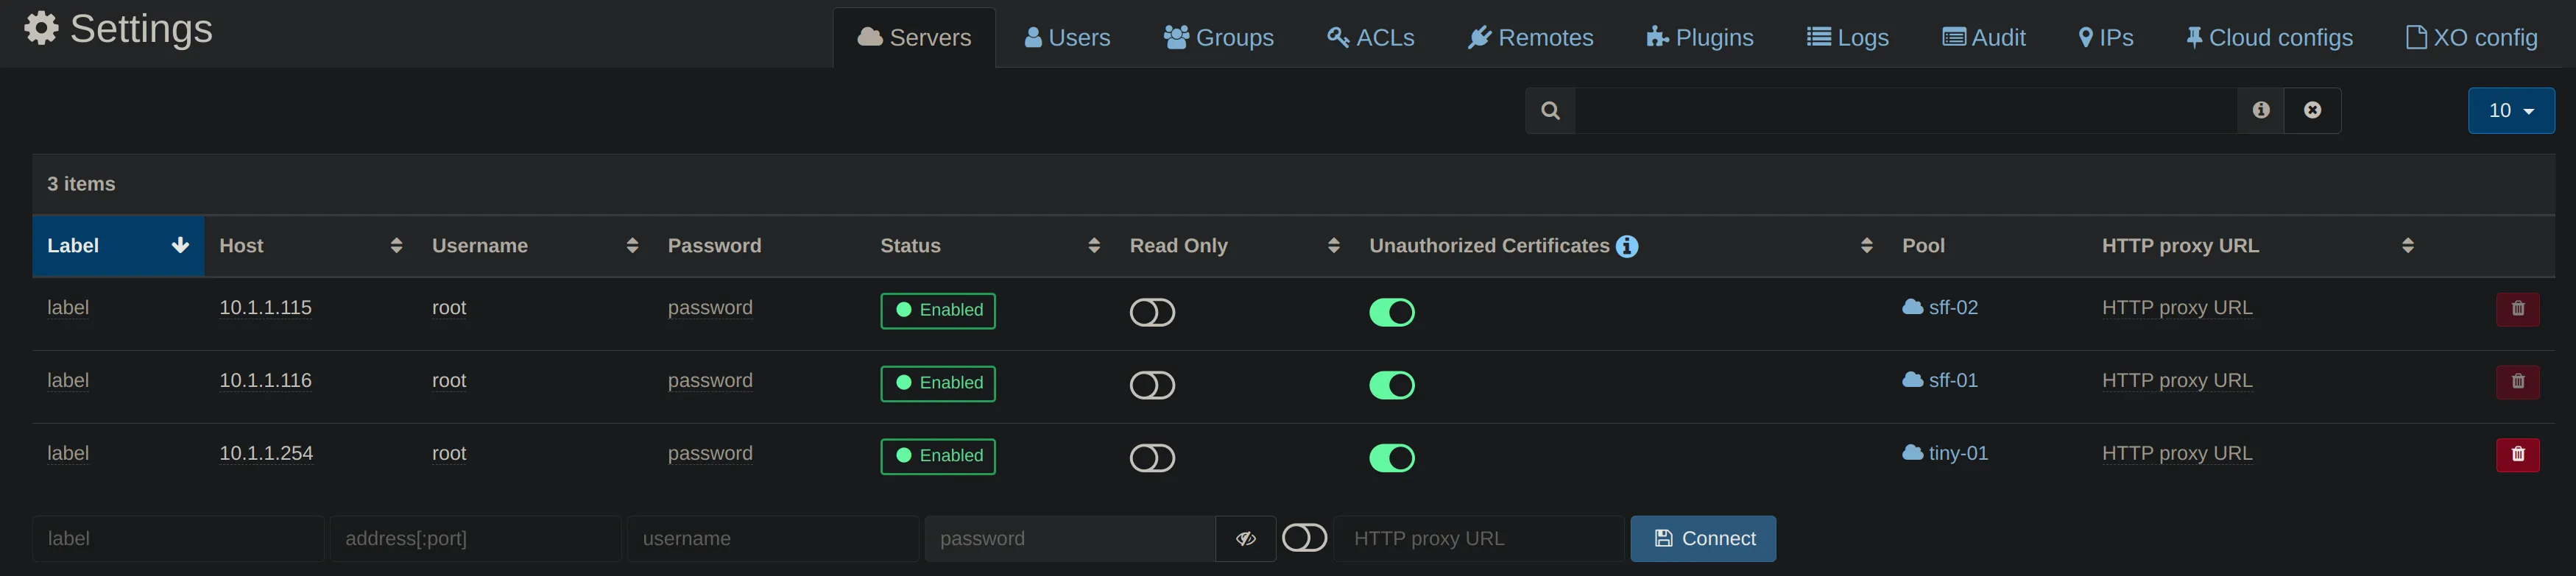The height and width of the screenshot is (576, 2576).
Task: Sort the Status column
Action: coord(1094,246)
